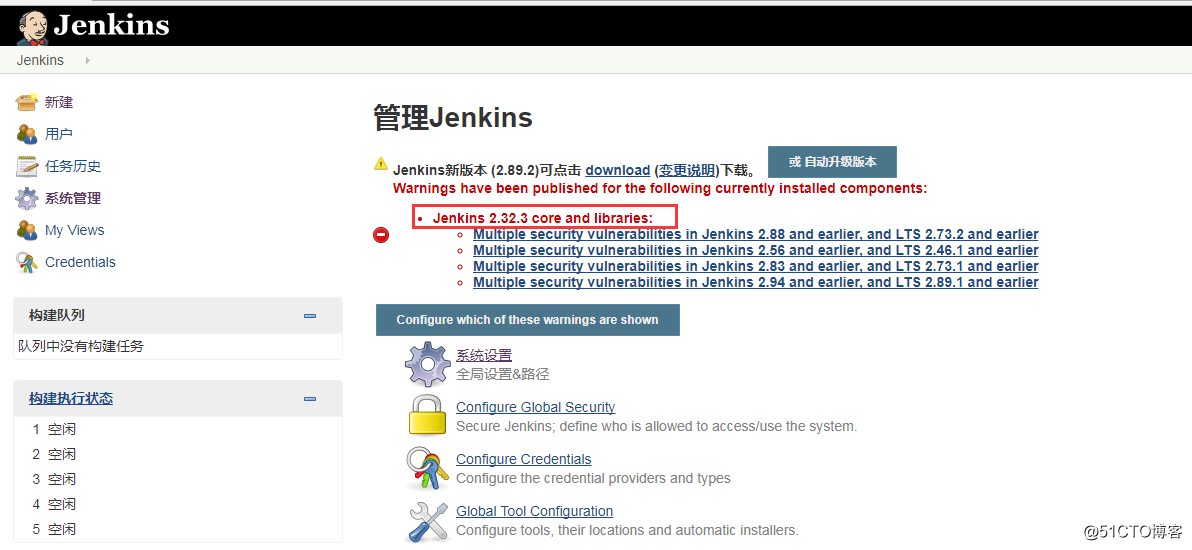Select executor row 4 空闲
1192x550 pixels.
[178, 504]
